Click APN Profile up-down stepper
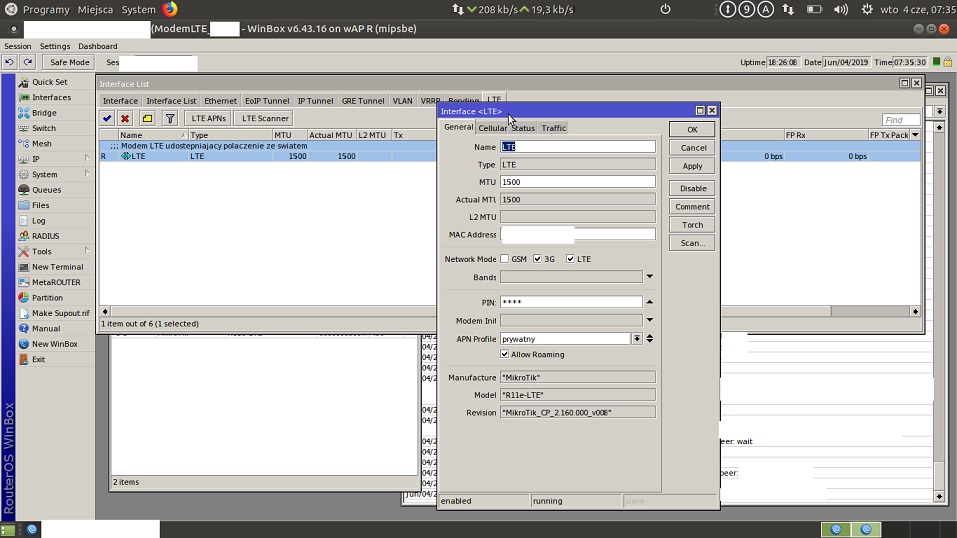 [649, 338]
